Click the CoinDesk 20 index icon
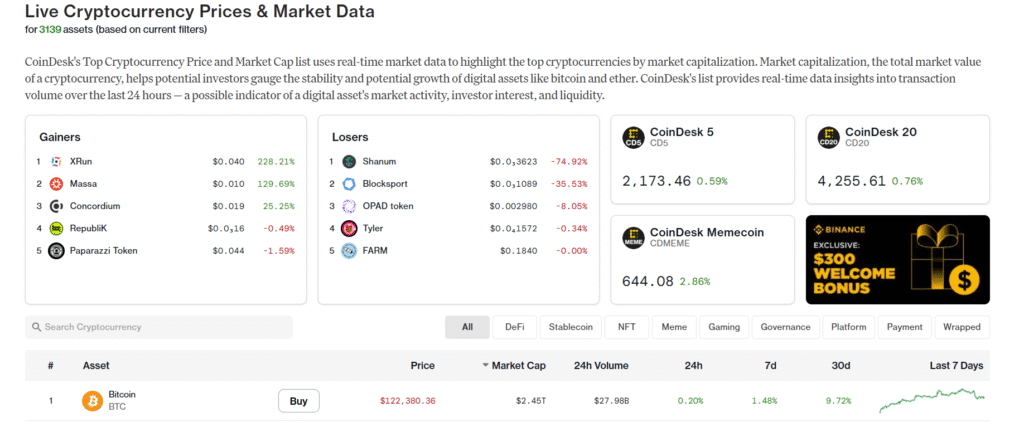Image resolution: width=1024 pixels, height=427 pixels. pyautogui.click(x=828, y=138)
